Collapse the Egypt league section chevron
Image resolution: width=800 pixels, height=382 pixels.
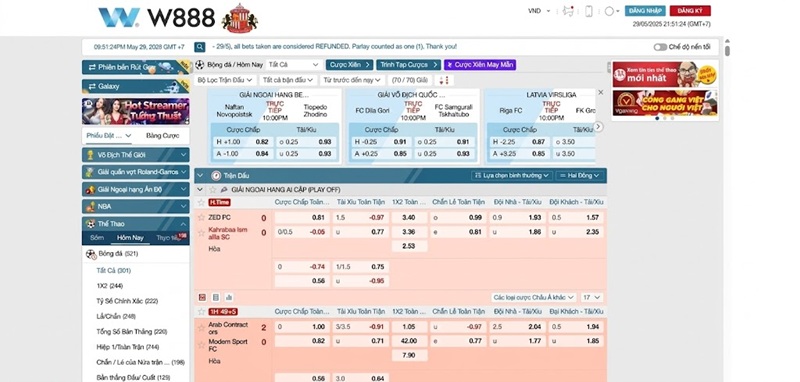(201, 189)
